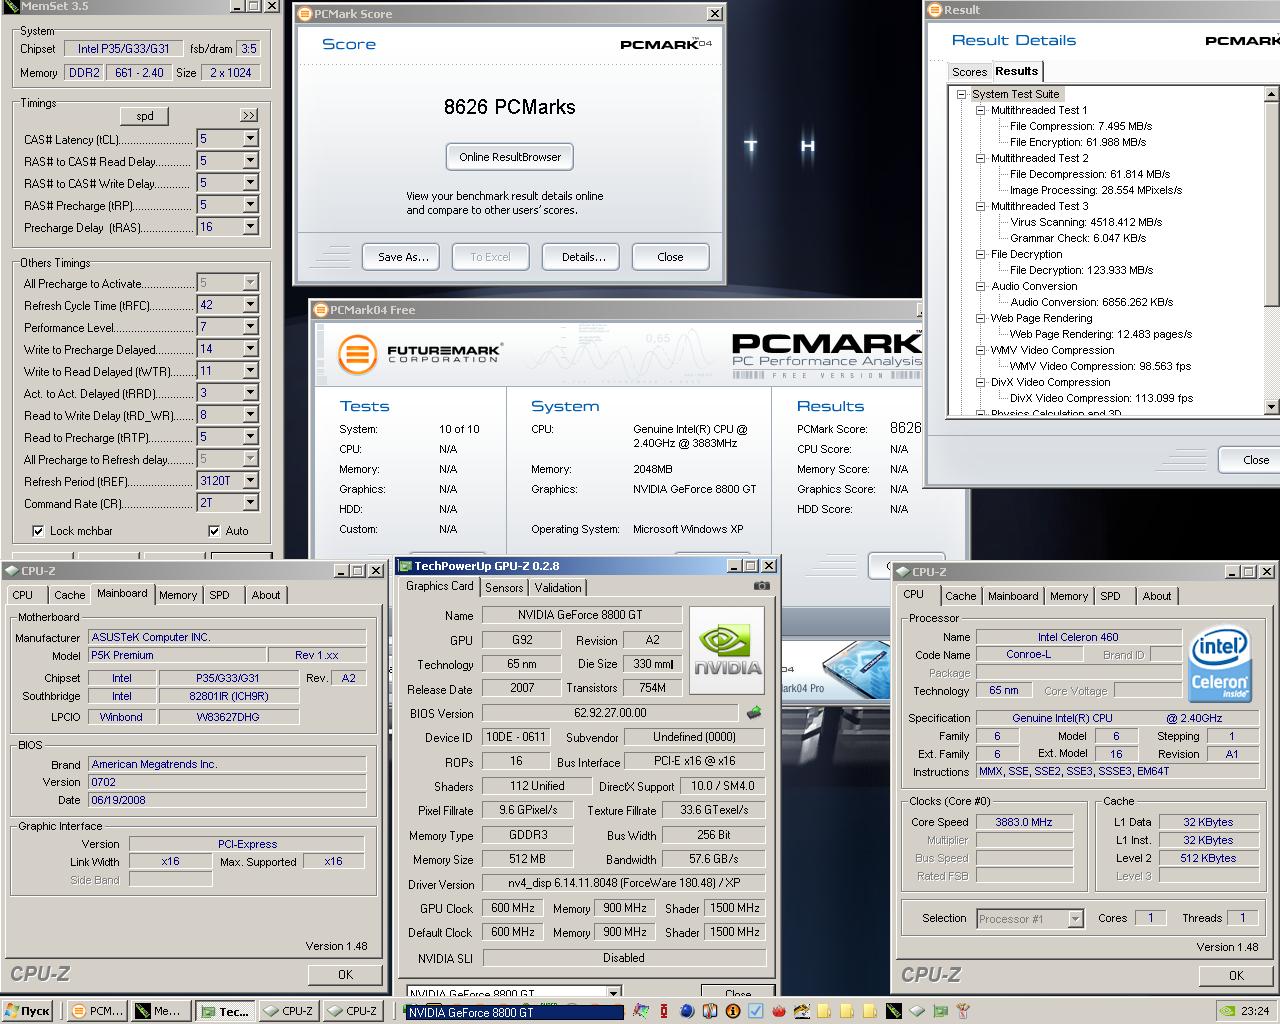Select 'Virus Scanning: 4518.412 MB/s' result row

1086,222
